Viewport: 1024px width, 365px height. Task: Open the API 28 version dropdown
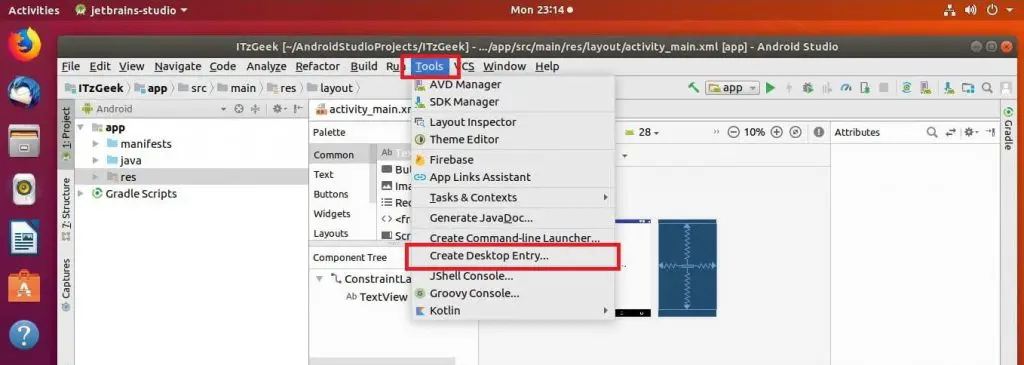pyautogui.click(x=642, y=132)
